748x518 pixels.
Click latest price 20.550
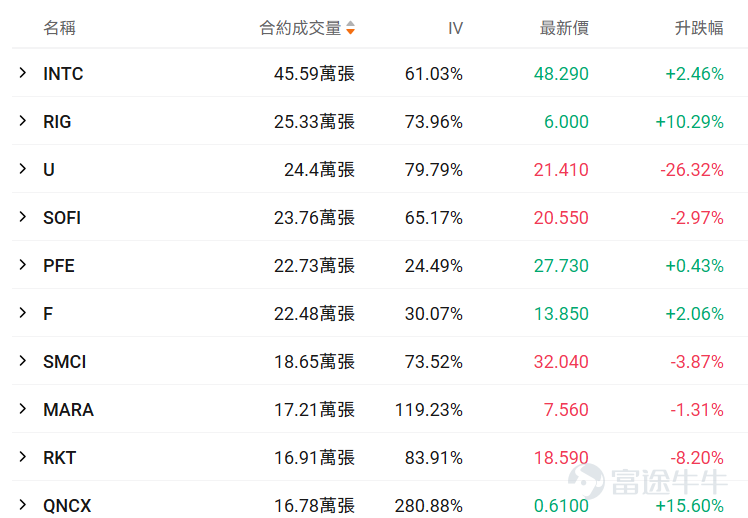click(x=561, y=218)
